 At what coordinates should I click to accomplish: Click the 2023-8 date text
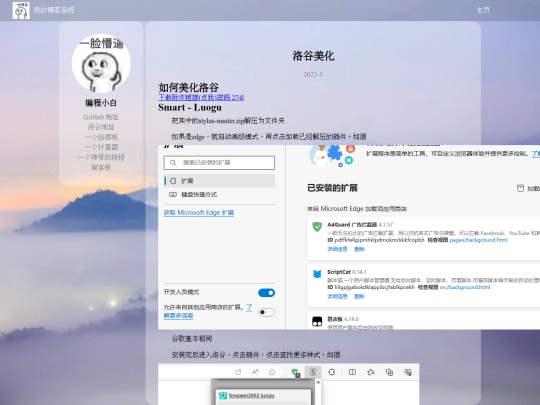pyautogui.click(x=313, y=74)
